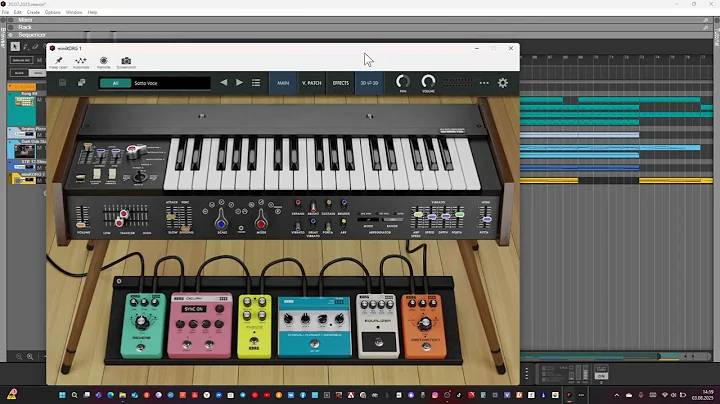The height and width of the screenshot is (404, 720).
Task: Open the Options menu
Action: coord(52,12)
